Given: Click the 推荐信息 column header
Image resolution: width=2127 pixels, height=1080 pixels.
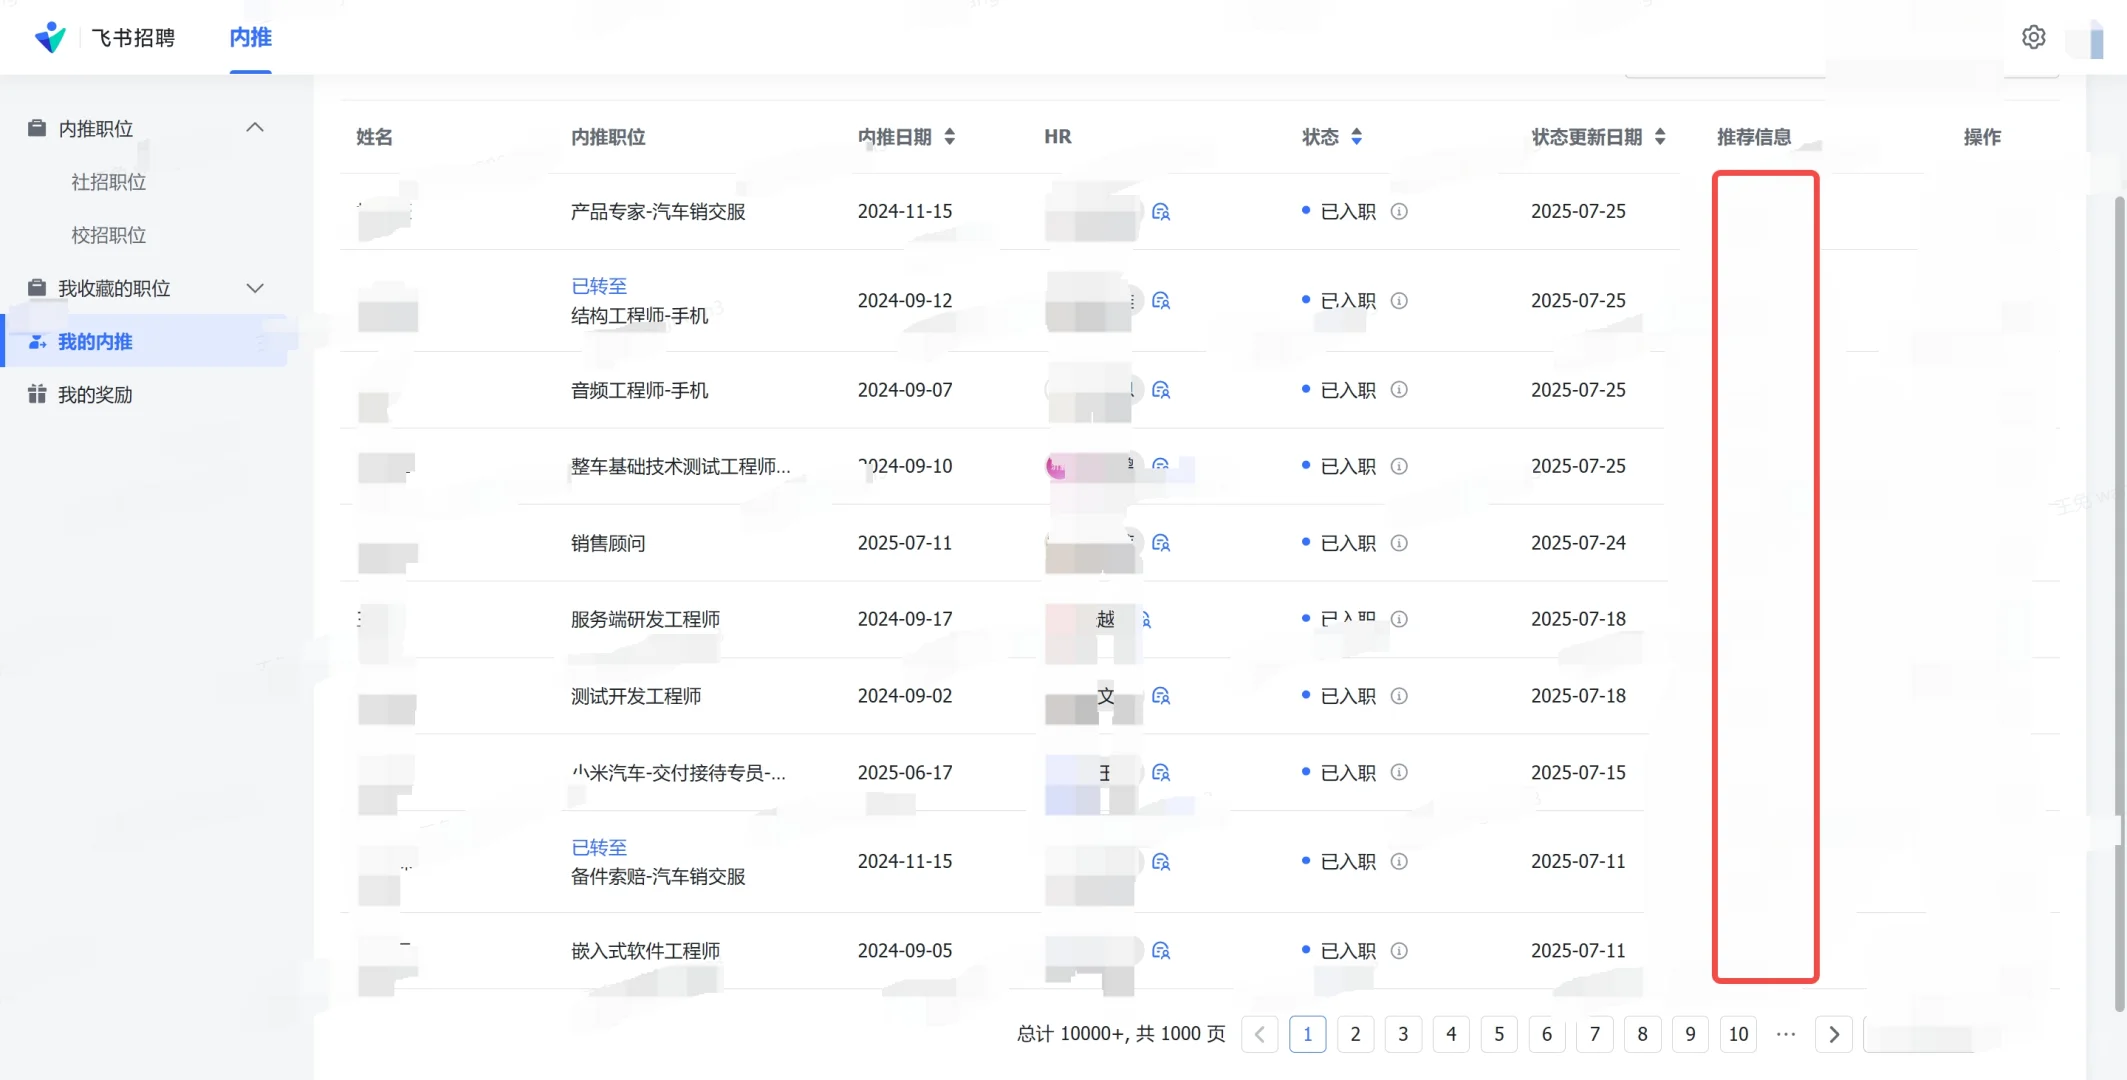Looking at the screenshot, I should tap(1754, 137).
